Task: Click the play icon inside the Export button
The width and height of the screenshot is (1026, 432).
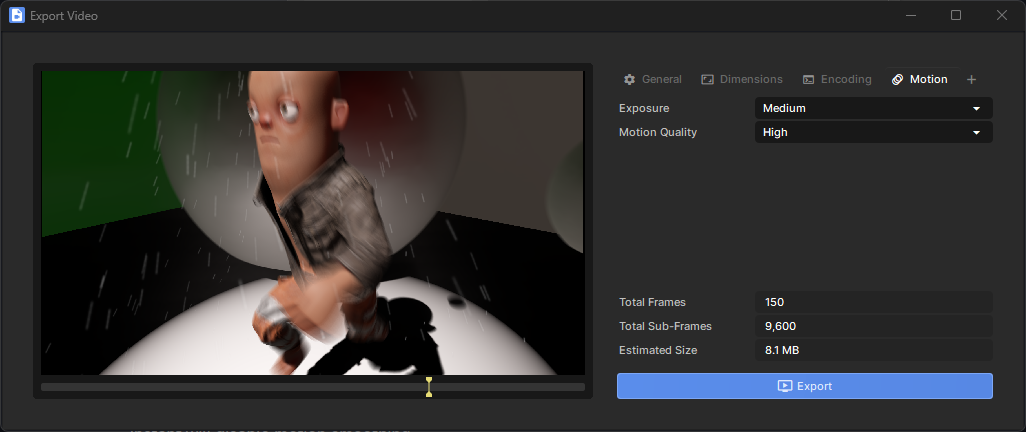Action: coord(785,386)
